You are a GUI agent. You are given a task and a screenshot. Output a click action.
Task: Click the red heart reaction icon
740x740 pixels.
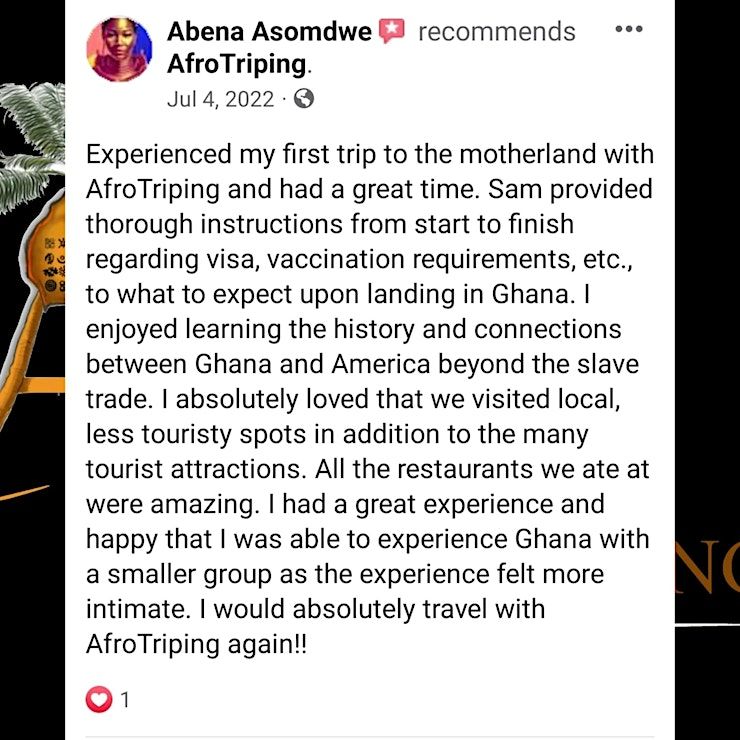[98, 700]
